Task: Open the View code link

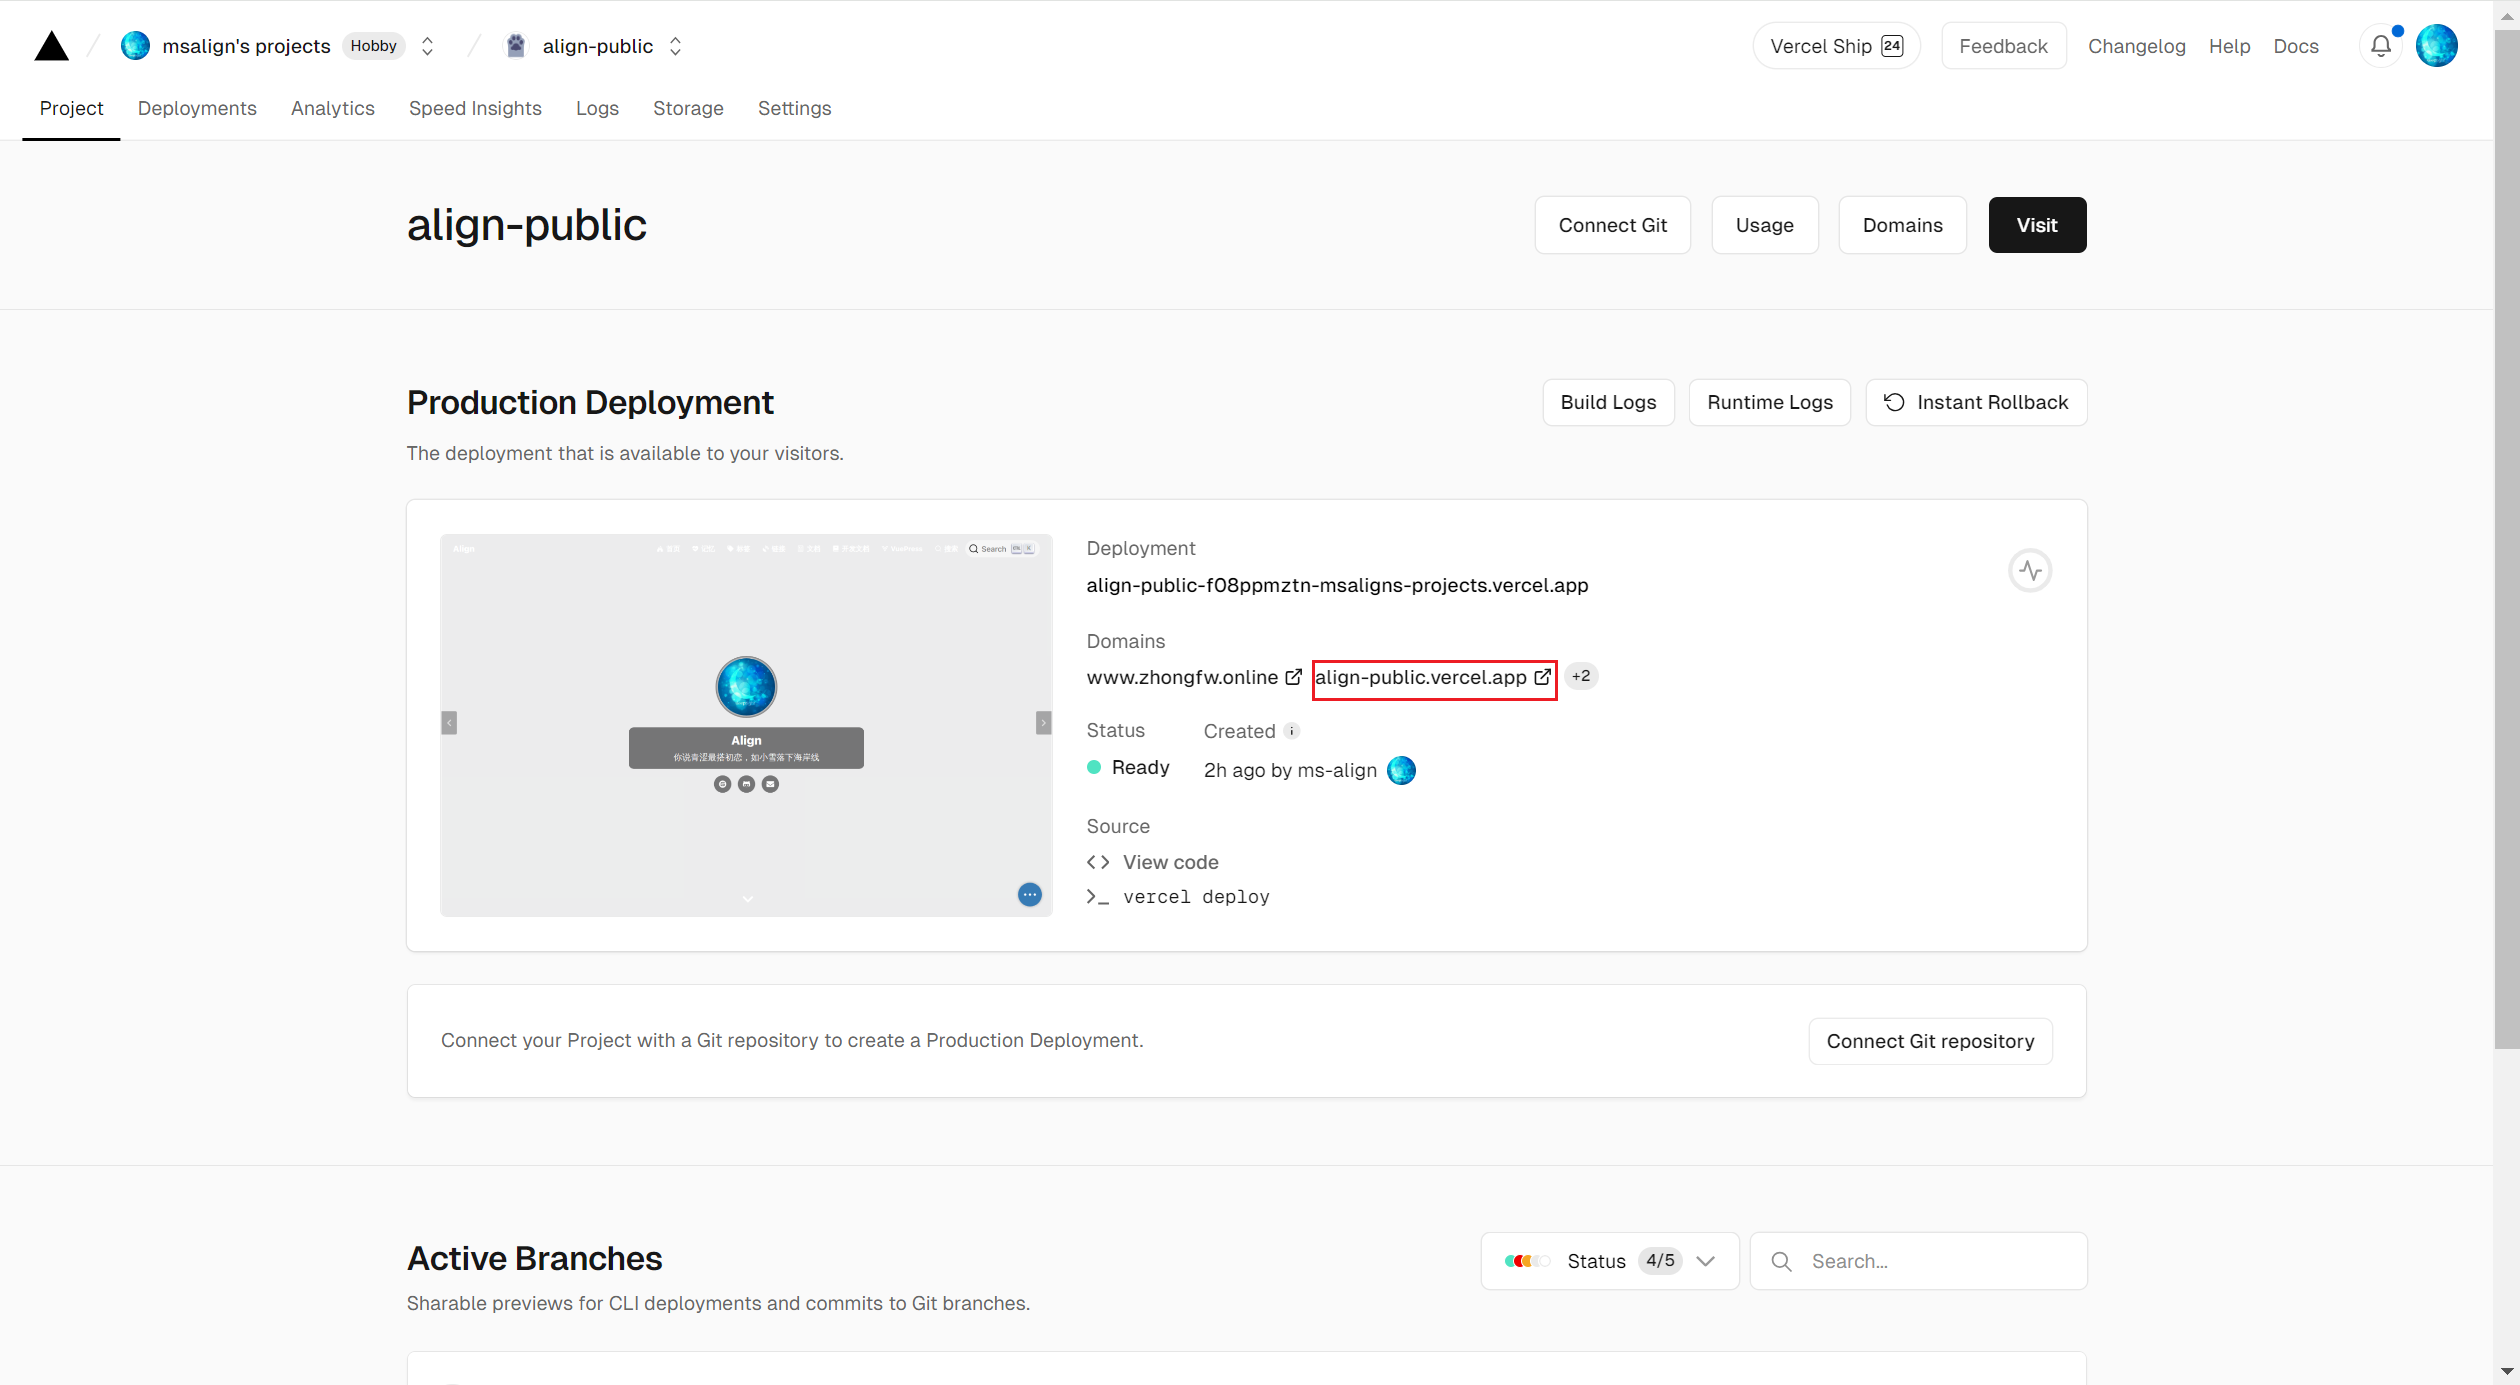Action: pyautogui.click(x=1170, y=862)
